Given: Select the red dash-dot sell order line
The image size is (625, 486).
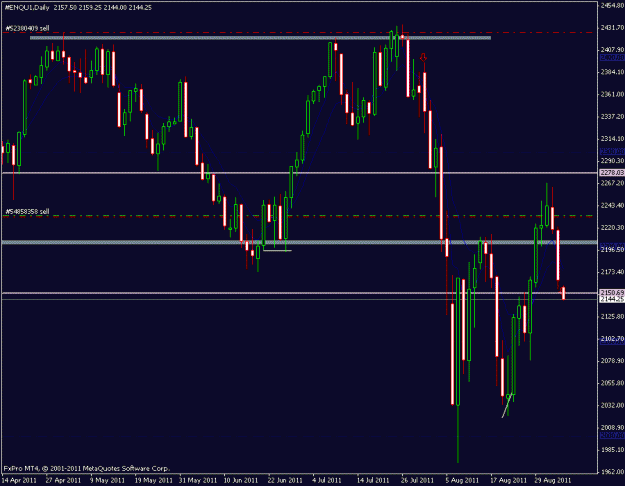Looking at the screenshot, I should (x=299, y=32).
